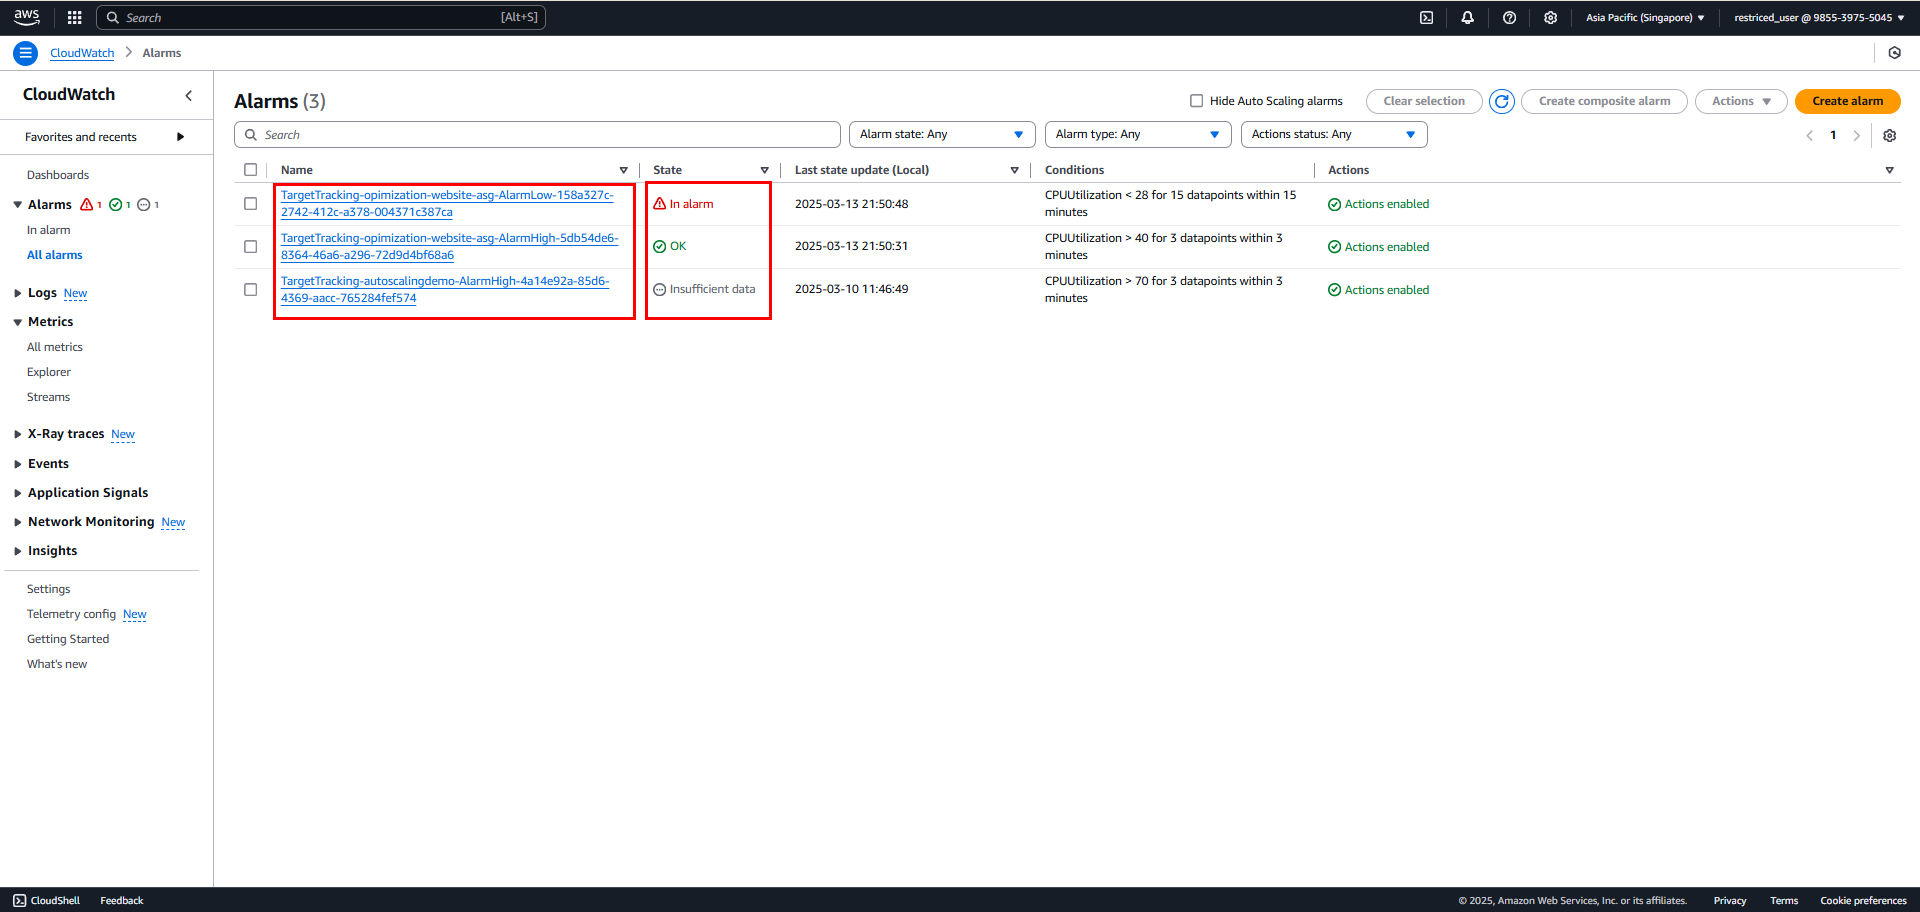Click the alarms search field
The width and height of the screenshot is (1920, 912).
(537, 135)
